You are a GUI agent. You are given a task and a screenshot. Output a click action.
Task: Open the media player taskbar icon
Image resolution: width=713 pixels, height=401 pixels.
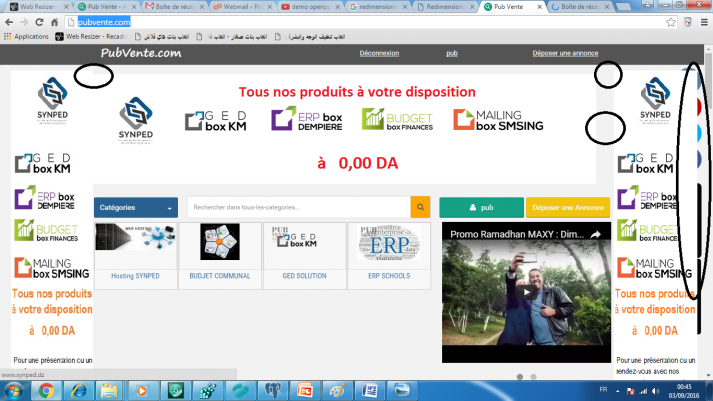click(x=142, y=391)
